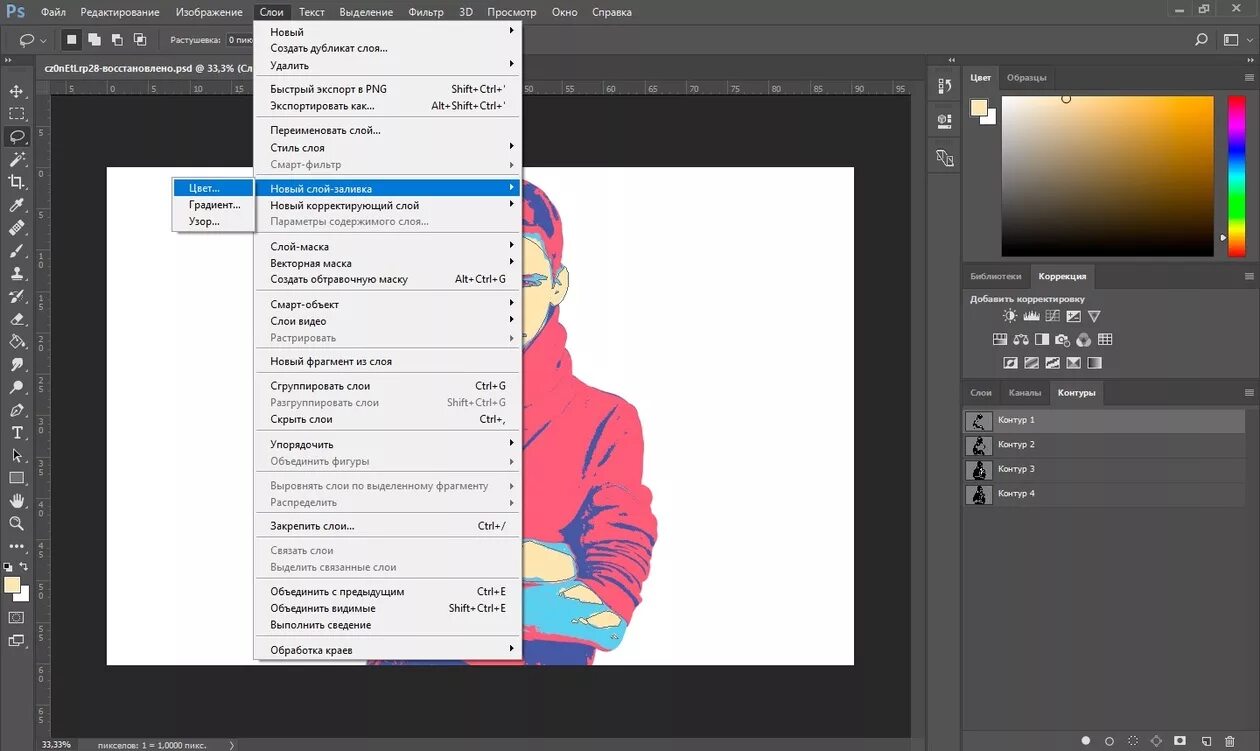Click Закрепить слои...
Image resolution: width=1260 pixels, height=751 pixels.
coord(388,526)
